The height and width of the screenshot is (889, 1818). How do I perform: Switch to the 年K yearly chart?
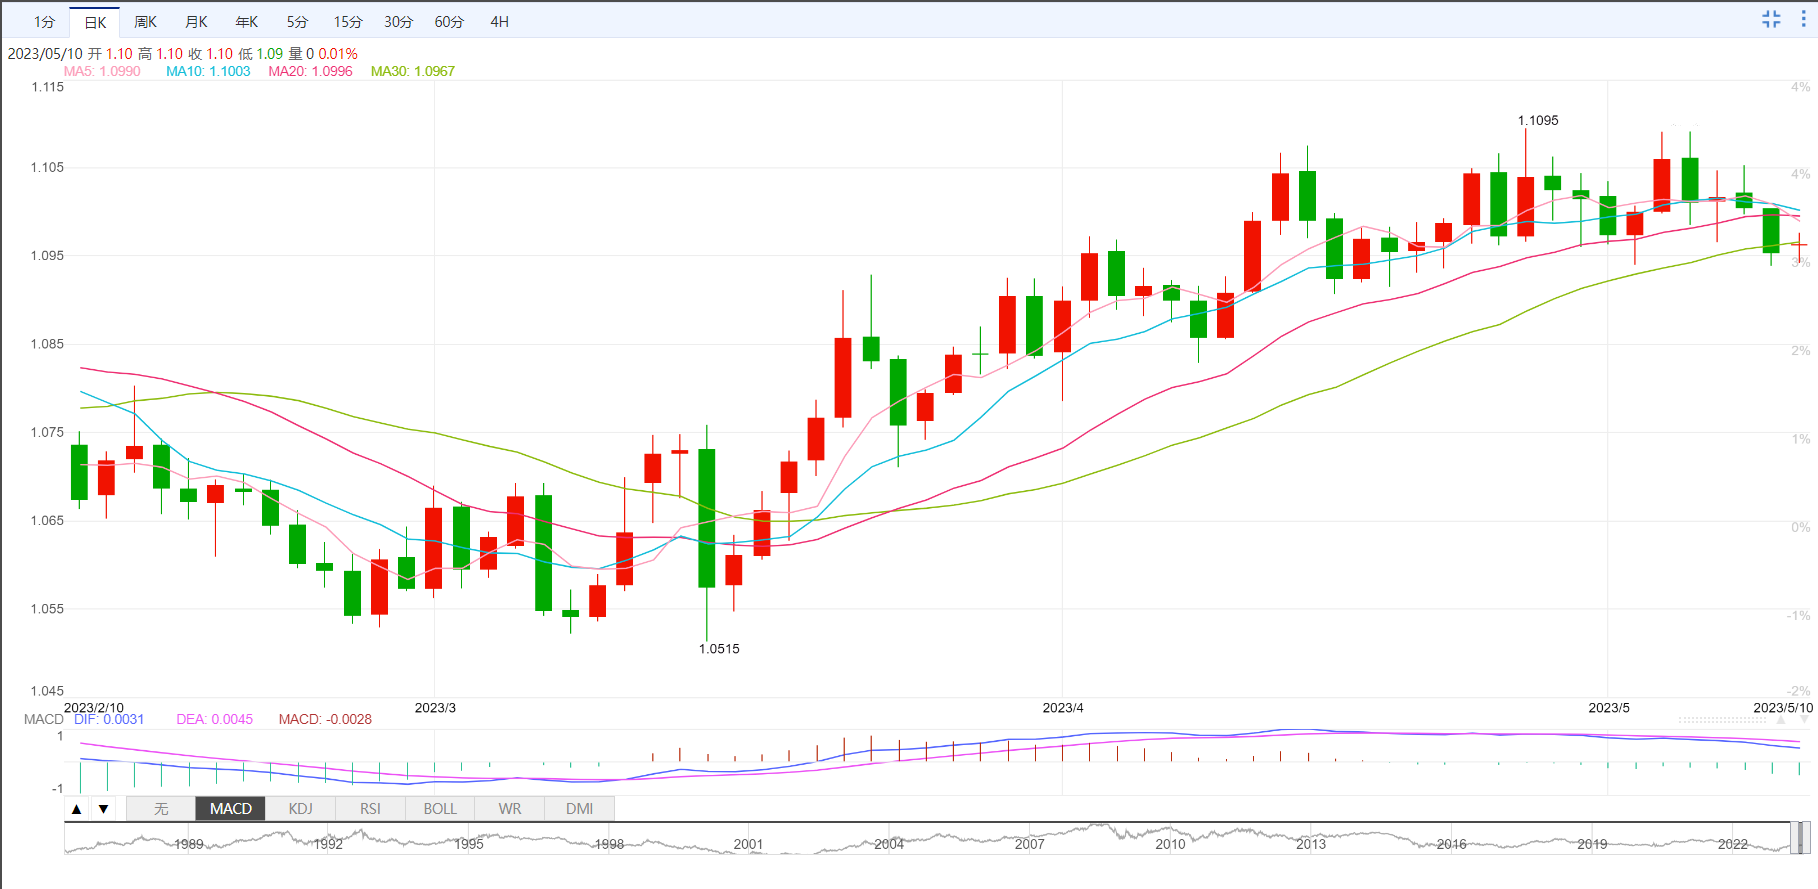[x=247, y=22]
